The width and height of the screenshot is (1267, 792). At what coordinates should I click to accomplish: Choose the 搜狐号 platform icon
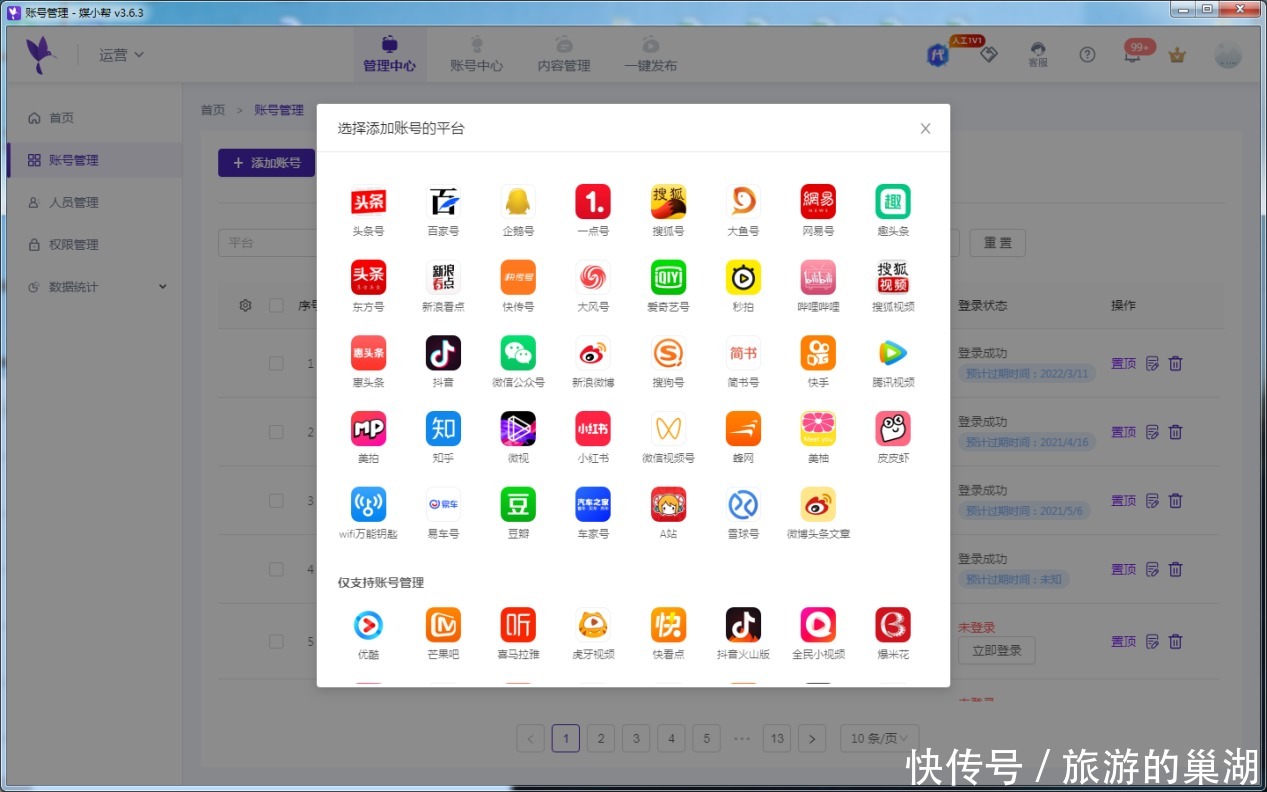(668, 202)
